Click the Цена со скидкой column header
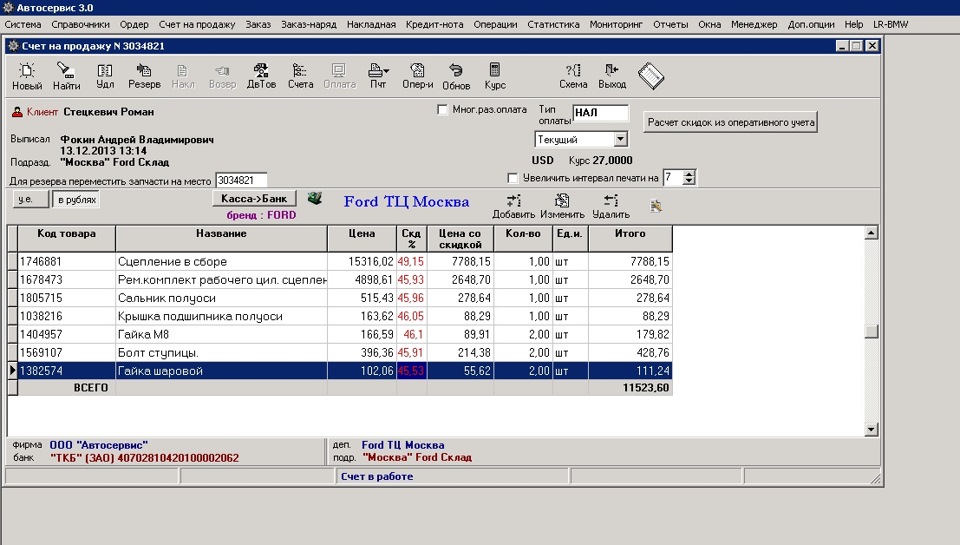960x545 pixels. (x=460, y=239)
